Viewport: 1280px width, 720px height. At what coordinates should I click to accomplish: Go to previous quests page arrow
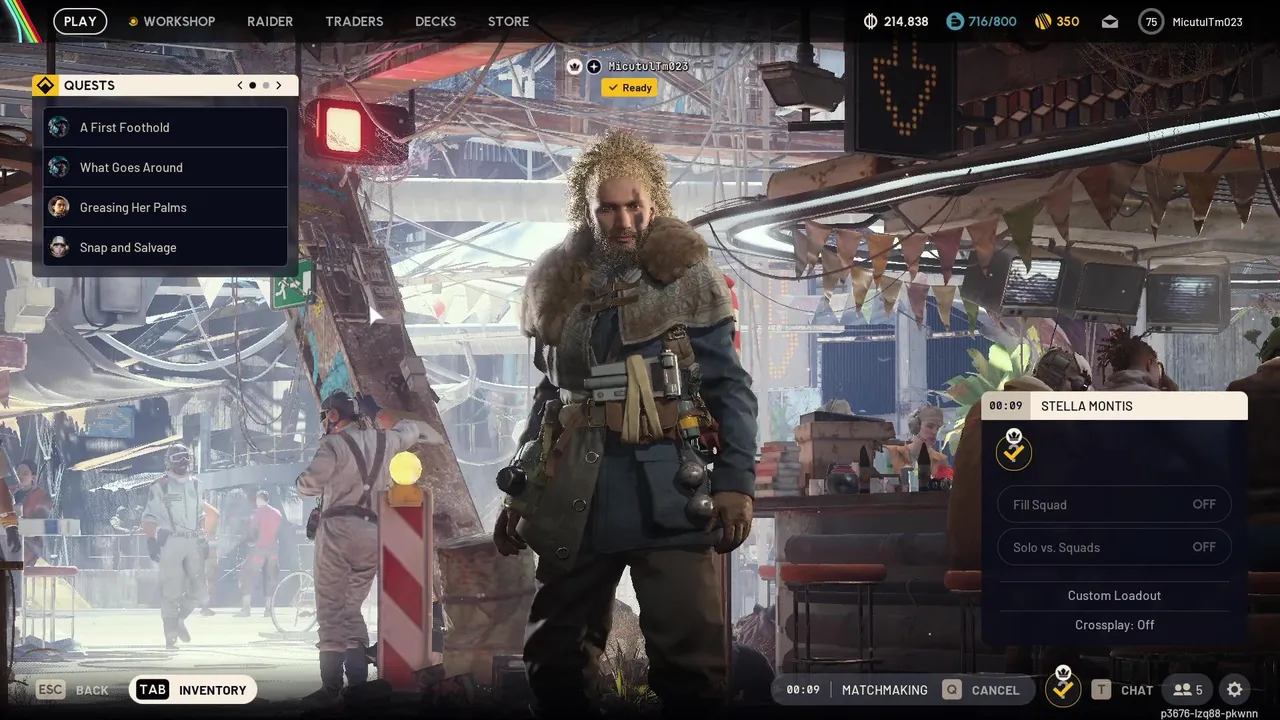tap(239, 86)
